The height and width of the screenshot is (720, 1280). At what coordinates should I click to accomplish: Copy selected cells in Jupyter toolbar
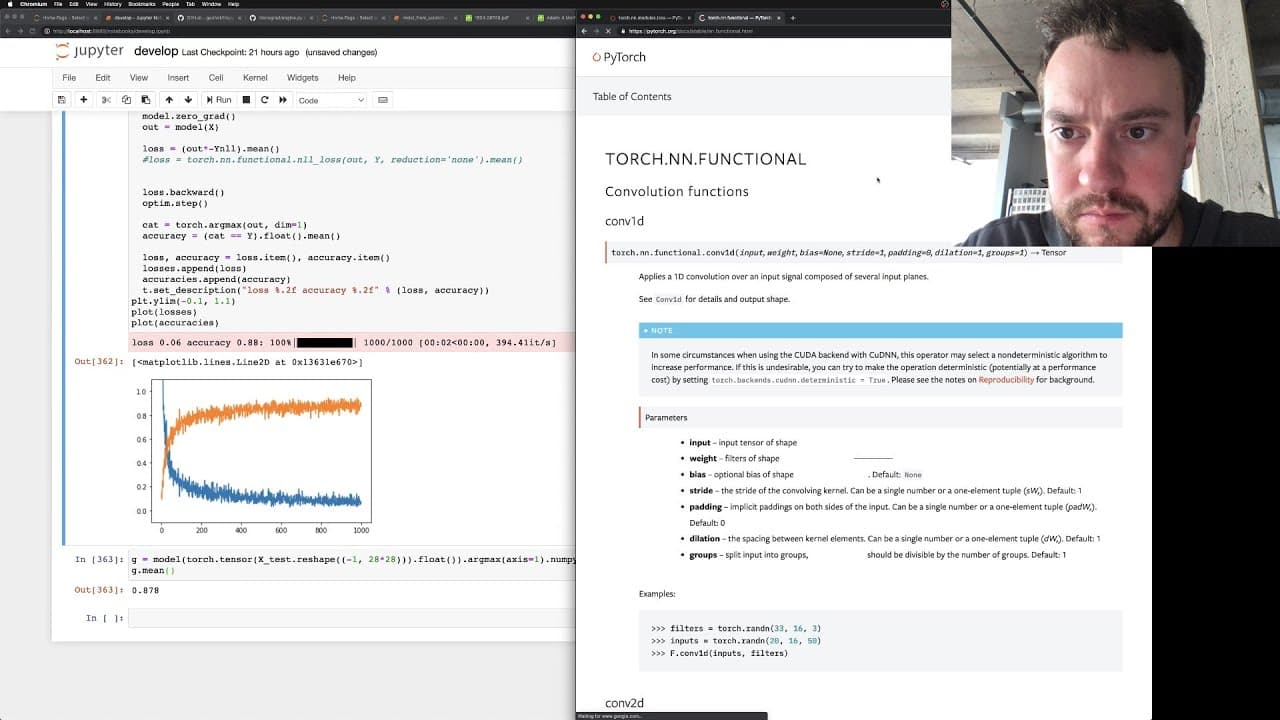pos(126,100)
